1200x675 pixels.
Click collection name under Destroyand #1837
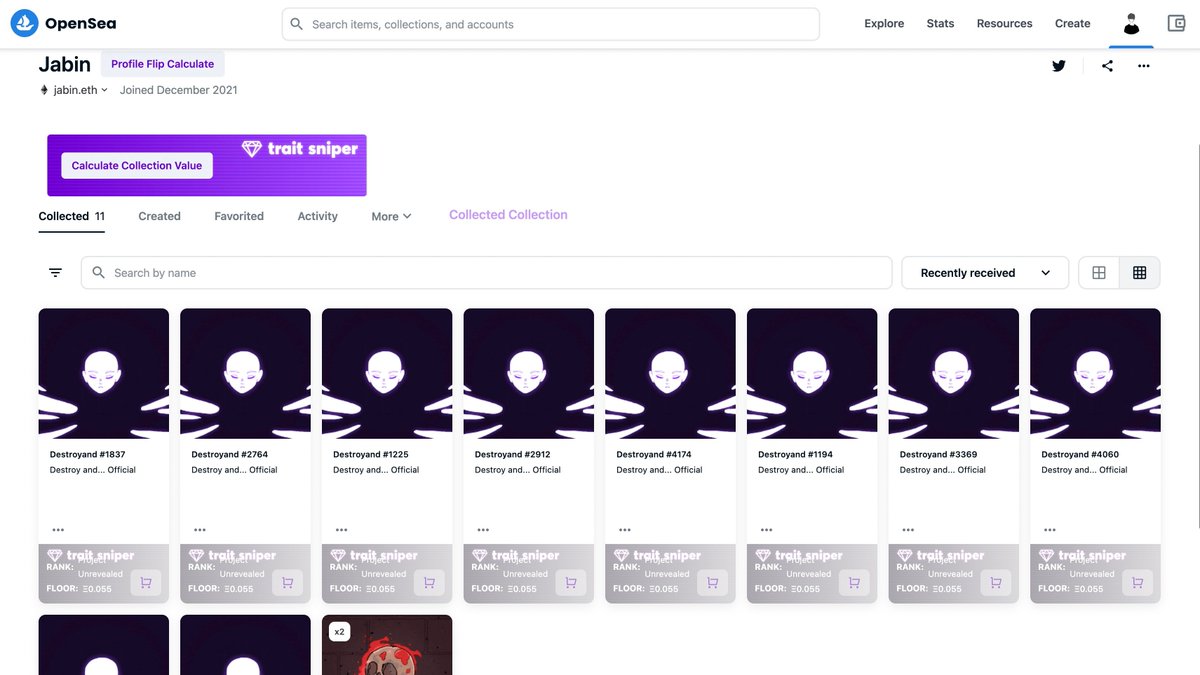pyautogui.click(x=93, y=470)
